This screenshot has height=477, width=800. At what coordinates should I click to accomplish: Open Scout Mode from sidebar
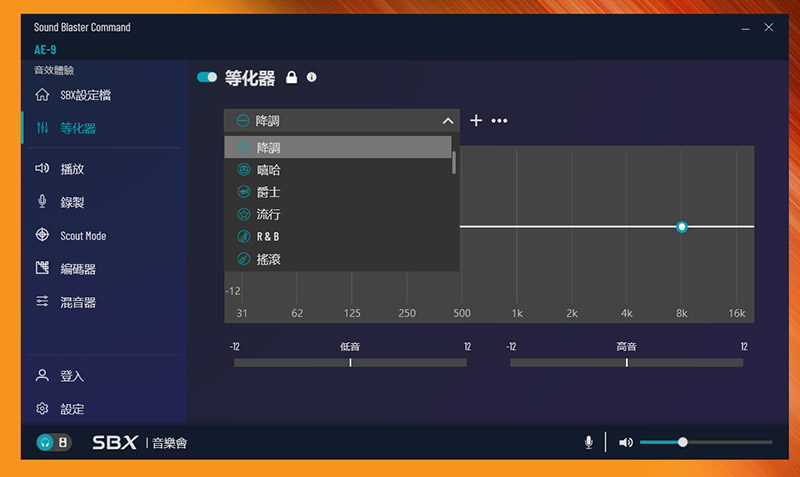(83, 236)
